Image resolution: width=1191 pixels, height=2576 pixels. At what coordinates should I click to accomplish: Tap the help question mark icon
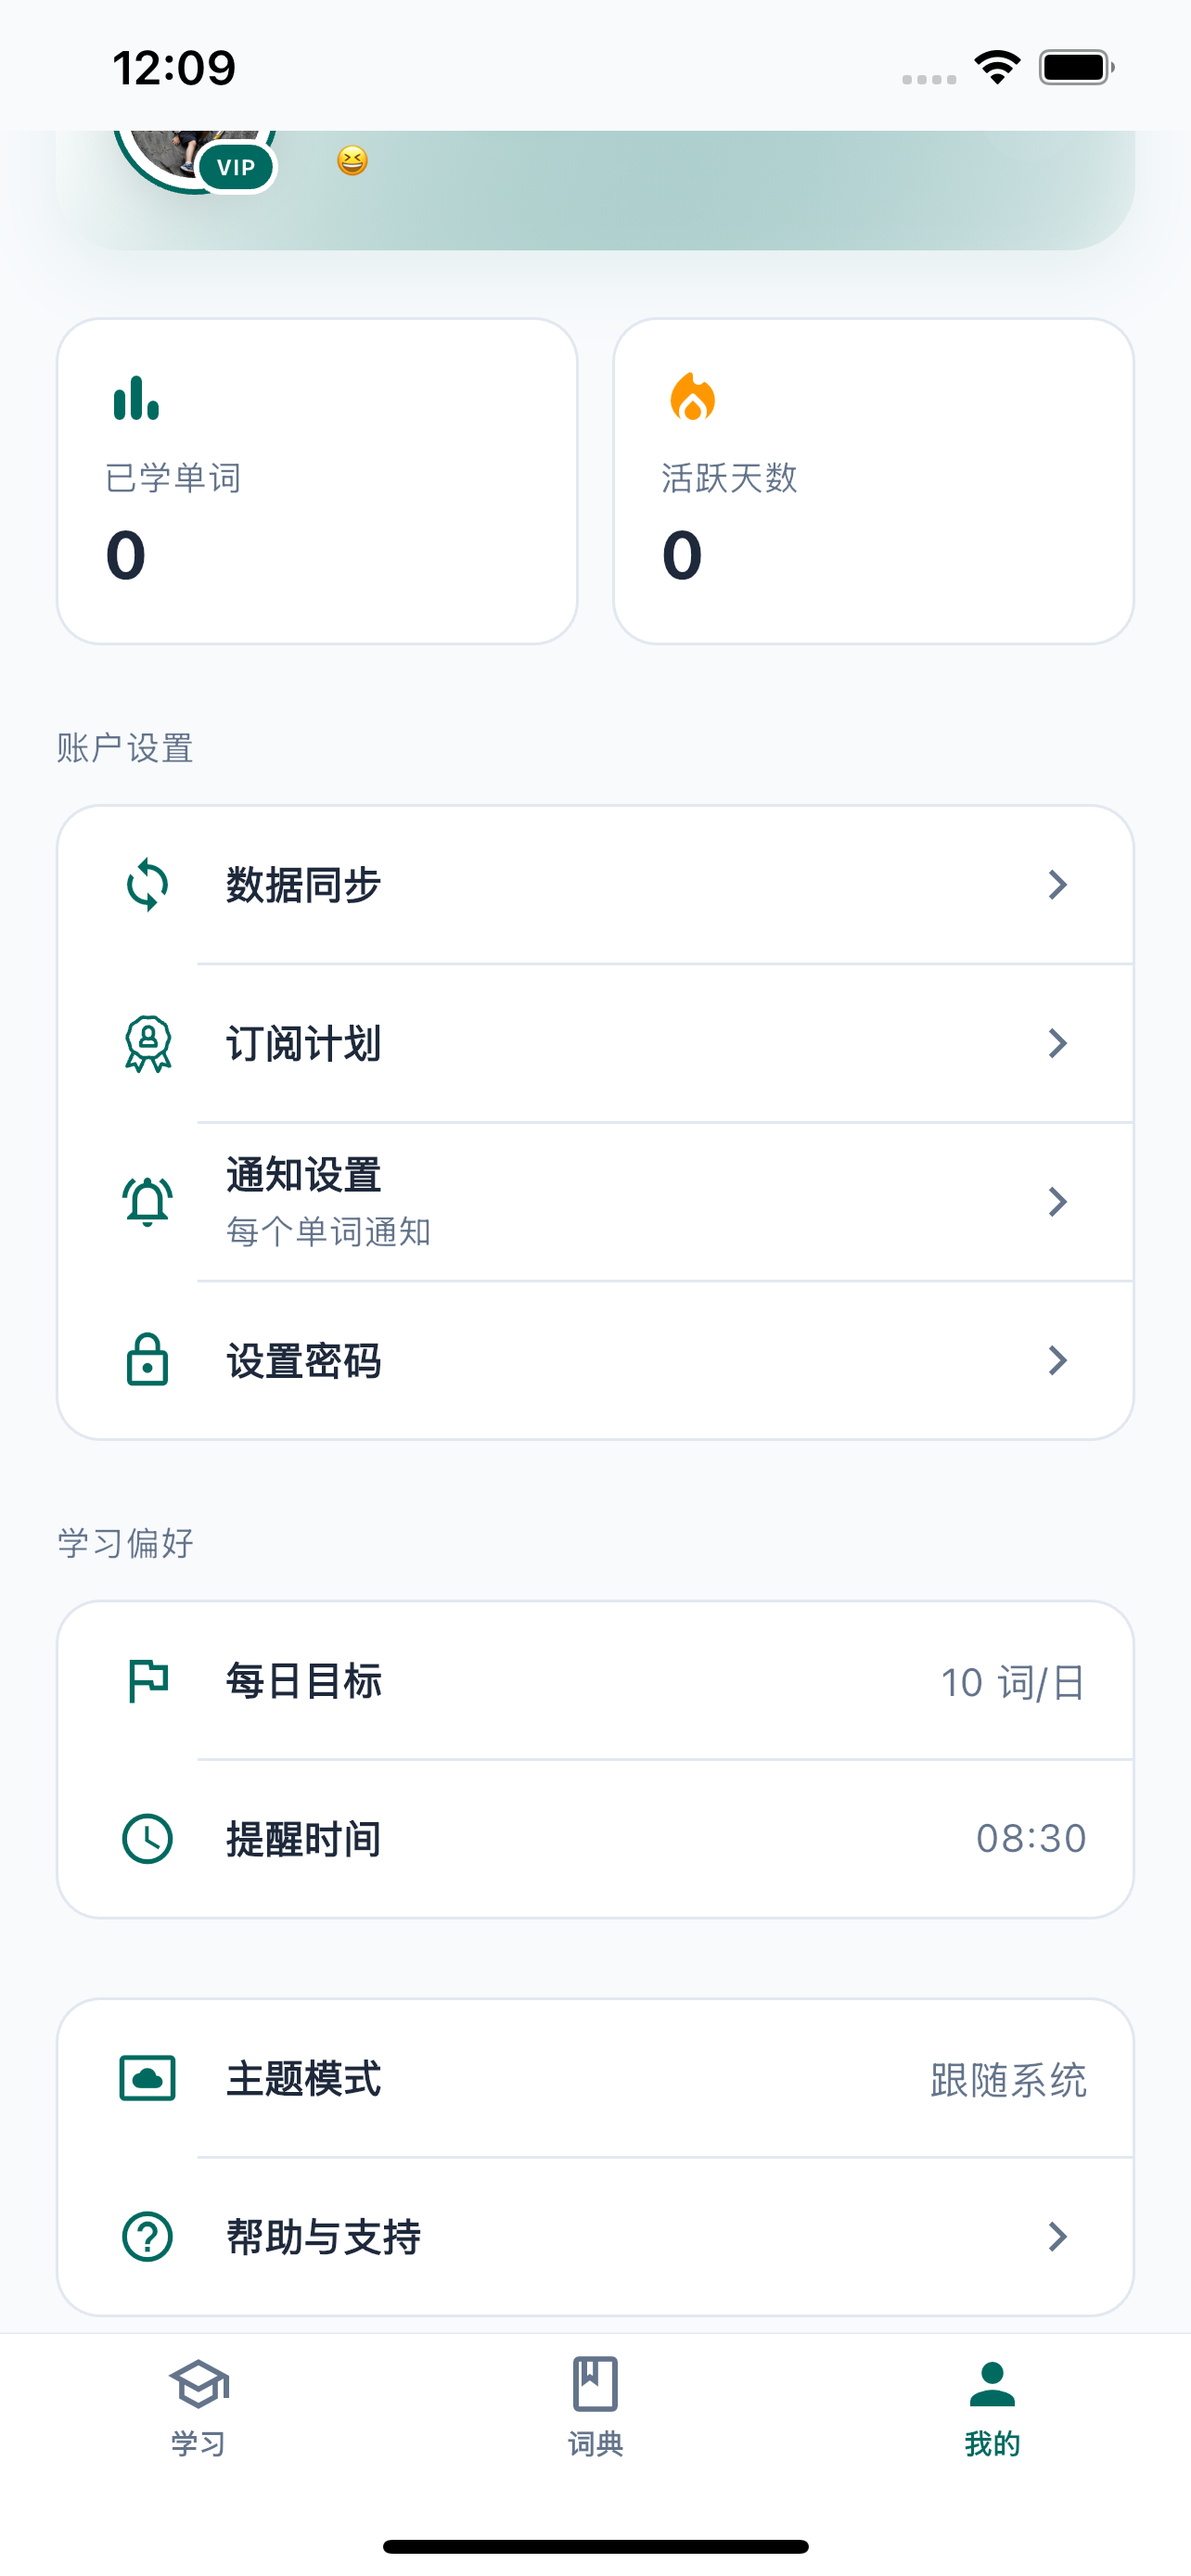tap(147, 2236)
